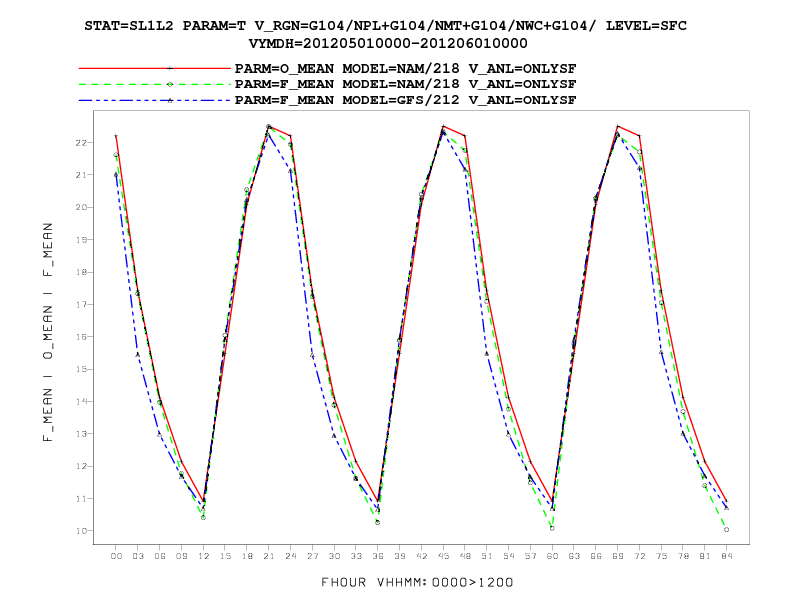This screenshot has width=792, height=612.
Task: Click the green NAM circle marker at hour 84
Action: click(x=726, y=530)
